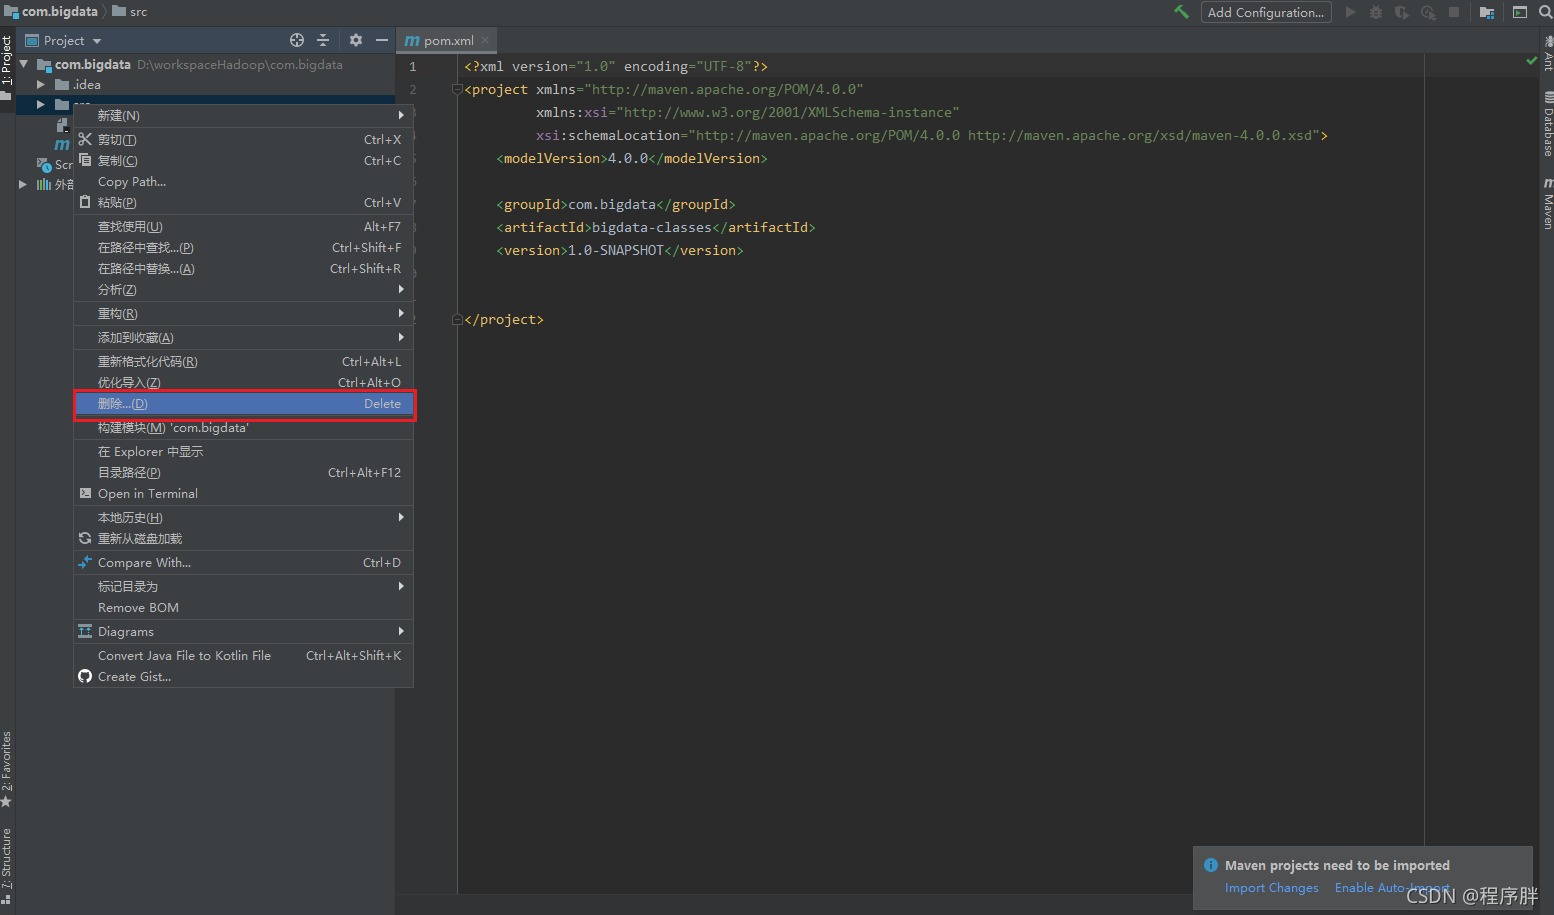Click the Import Changes link

tap(1271, 888)
